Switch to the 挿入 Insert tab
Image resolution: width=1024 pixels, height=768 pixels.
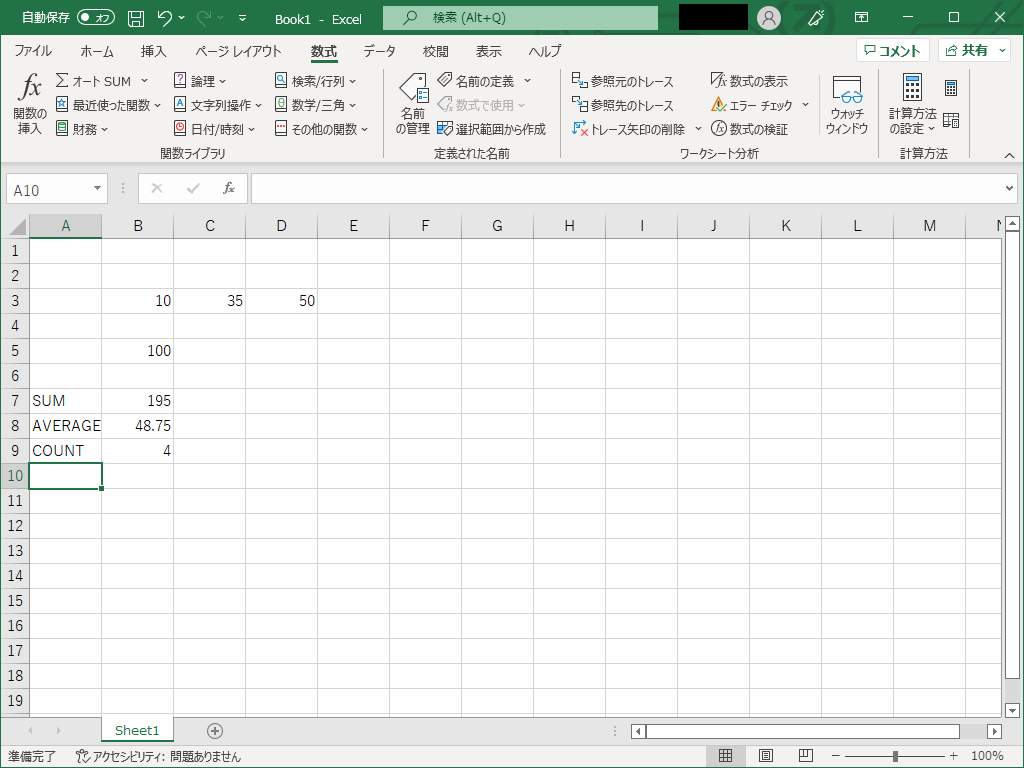pos(153,51)
